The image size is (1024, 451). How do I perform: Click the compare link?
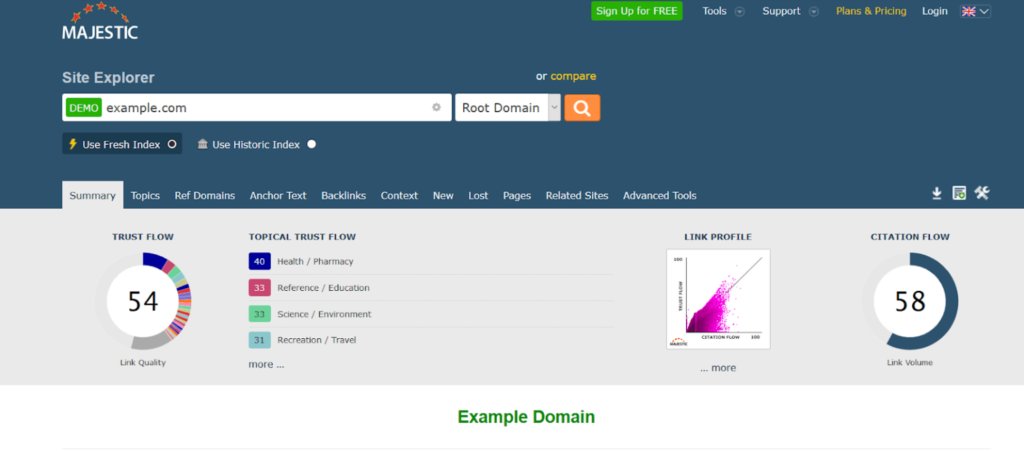pos(573,76)
